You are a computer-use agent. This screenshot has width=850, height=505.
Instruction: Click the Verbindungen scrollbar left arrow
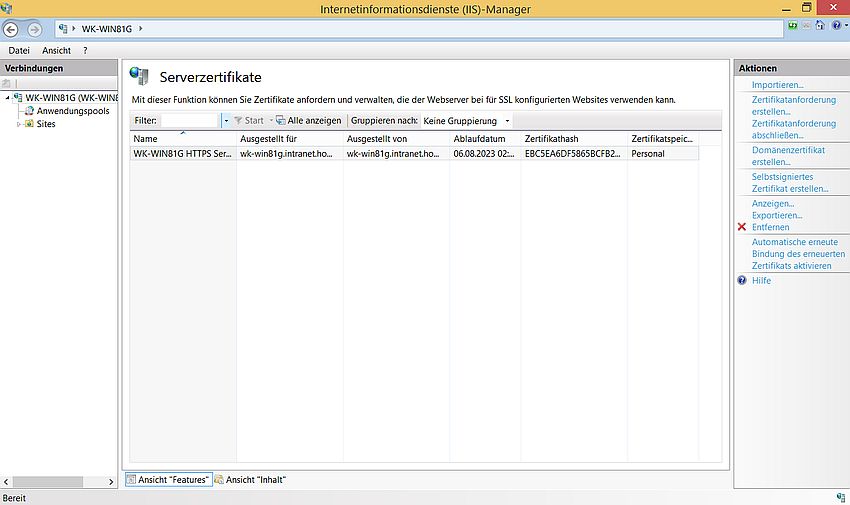click(x=6, y=482)
